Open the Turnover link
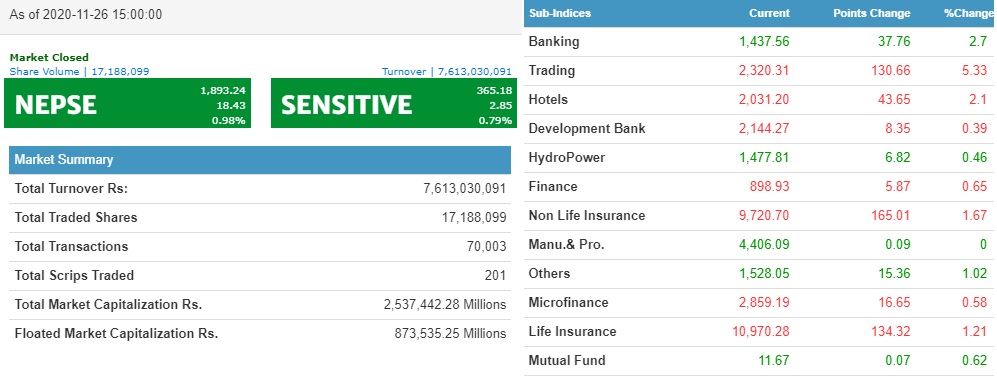 point(446,71)
